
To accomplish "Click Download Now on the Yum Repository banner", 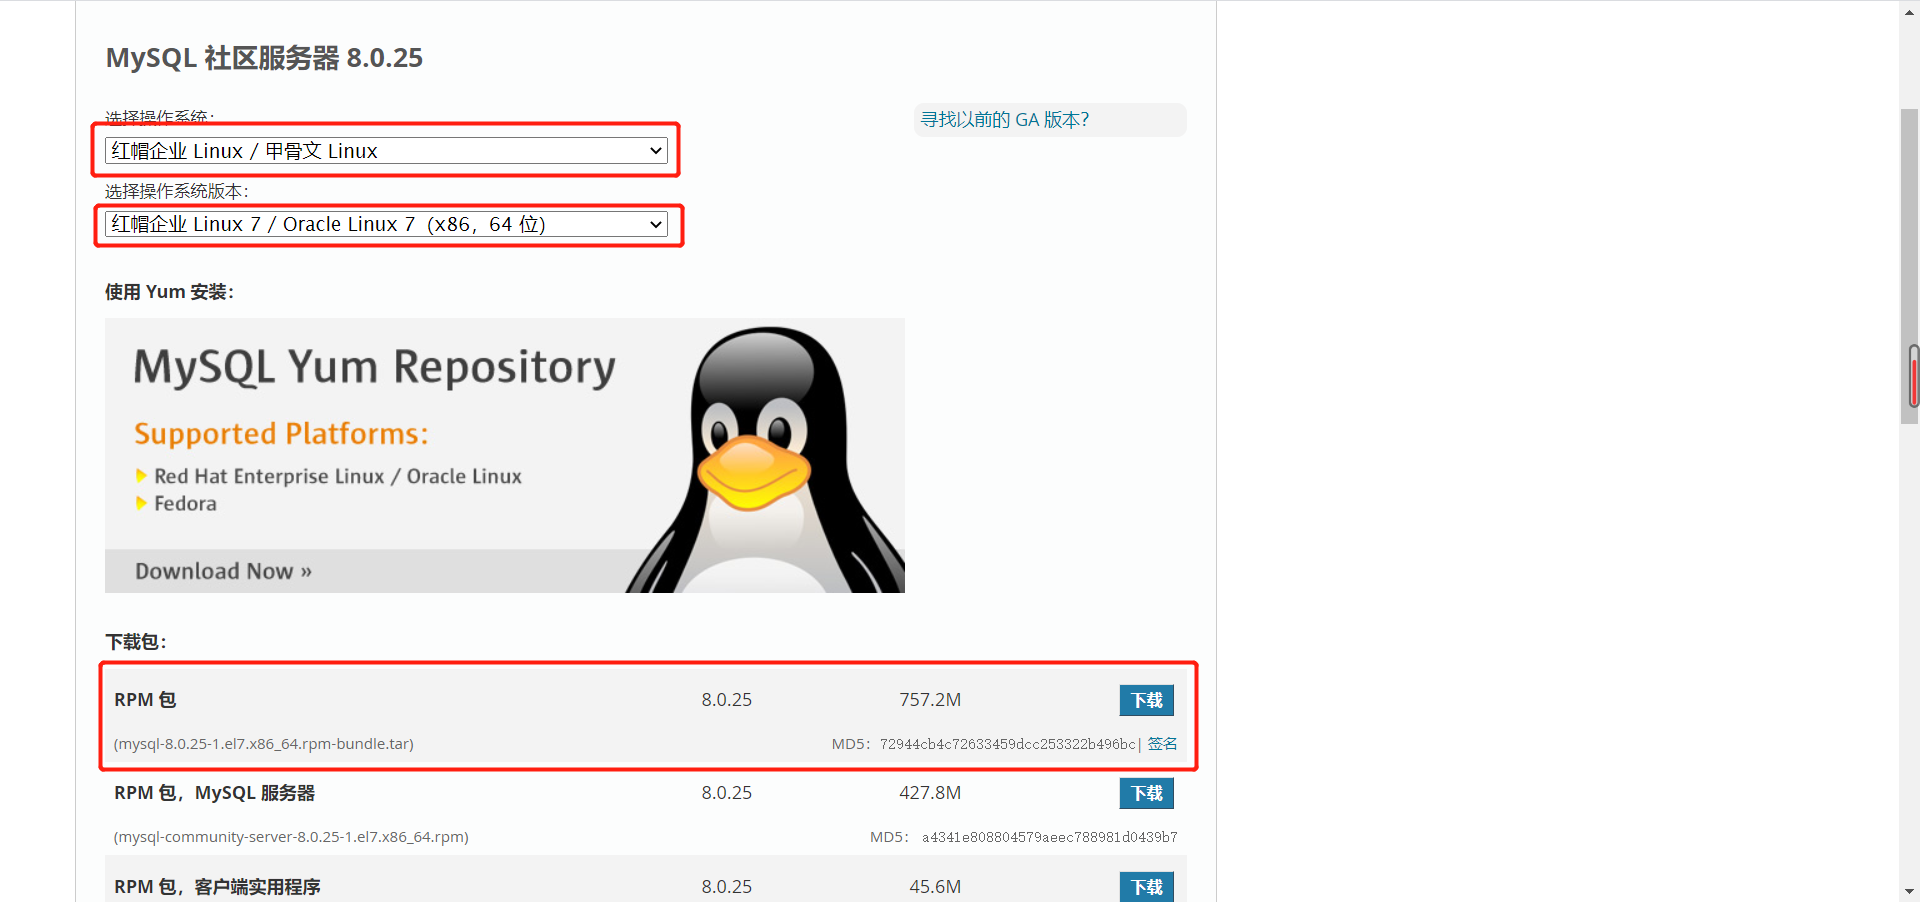I will tap(222, 570).
